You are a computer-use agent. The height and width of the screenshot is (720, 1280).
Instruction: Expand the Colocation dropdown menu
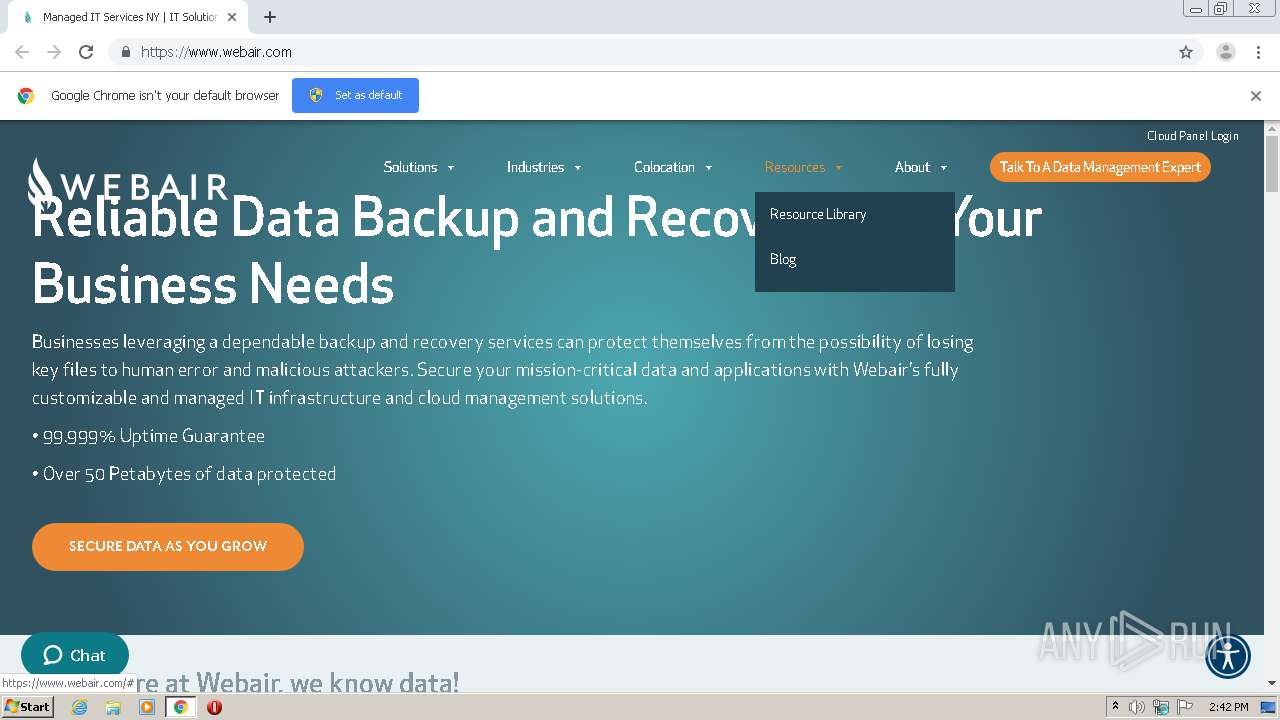click(673, 167)
